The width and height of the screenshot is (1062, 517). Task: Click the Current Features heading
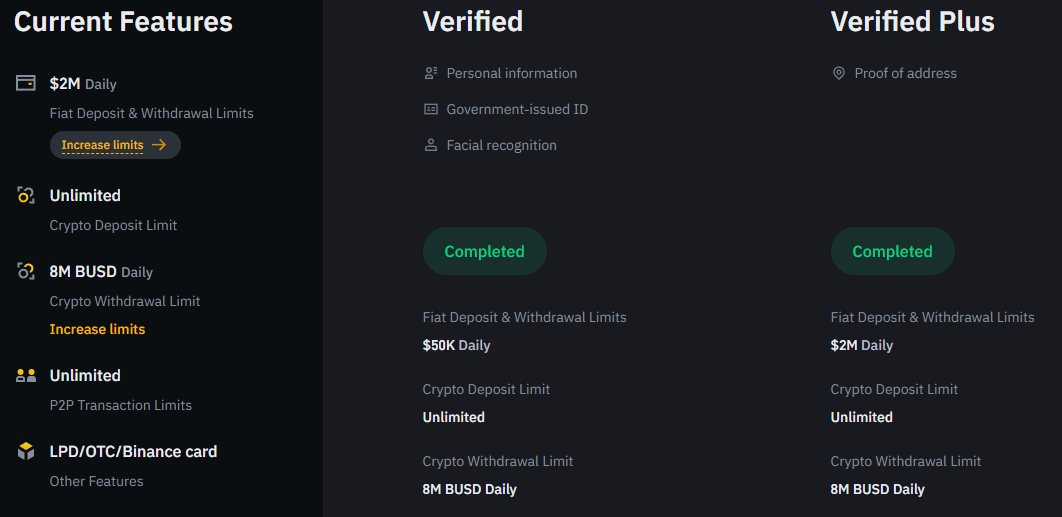click(x=123, y=22)
